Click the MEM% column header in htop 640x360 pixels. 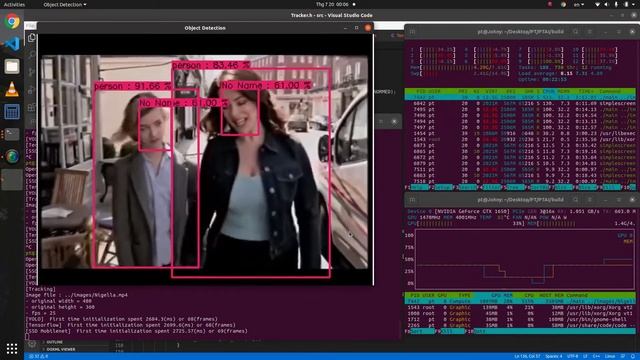point(563,91)
